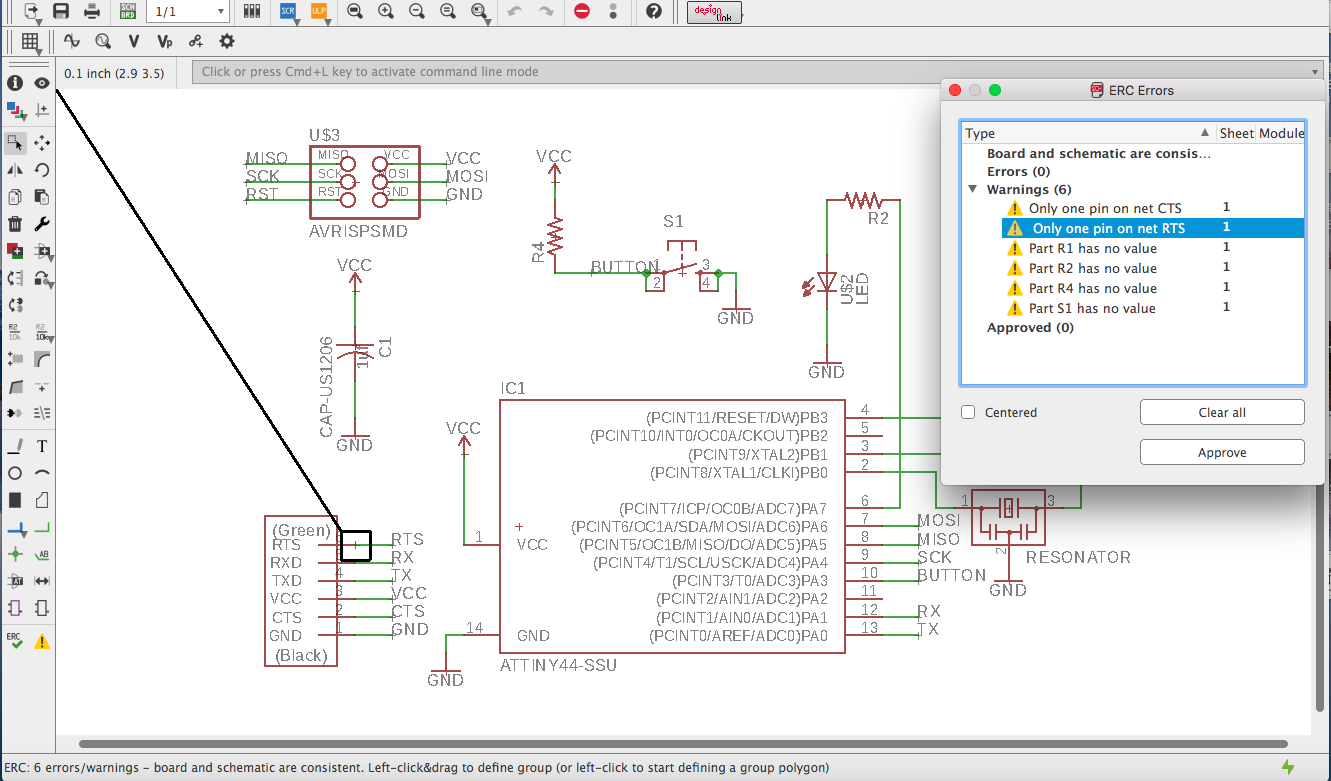This screenshot has height=781, width=1331.
Task: Click the Save disk icon
Action: (x=61, y=11)
